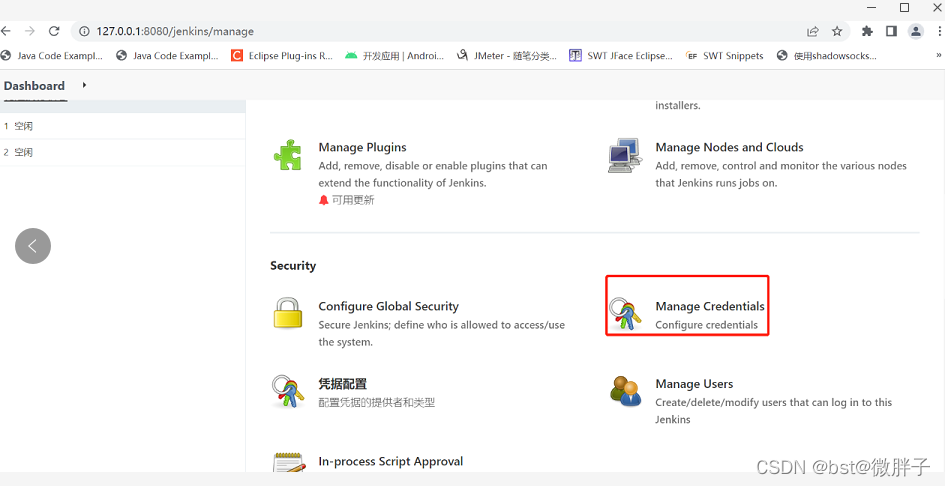945x486 pixels.
Task: Click the In-process Script Approval notepad icon
Action: coord(287,463)
